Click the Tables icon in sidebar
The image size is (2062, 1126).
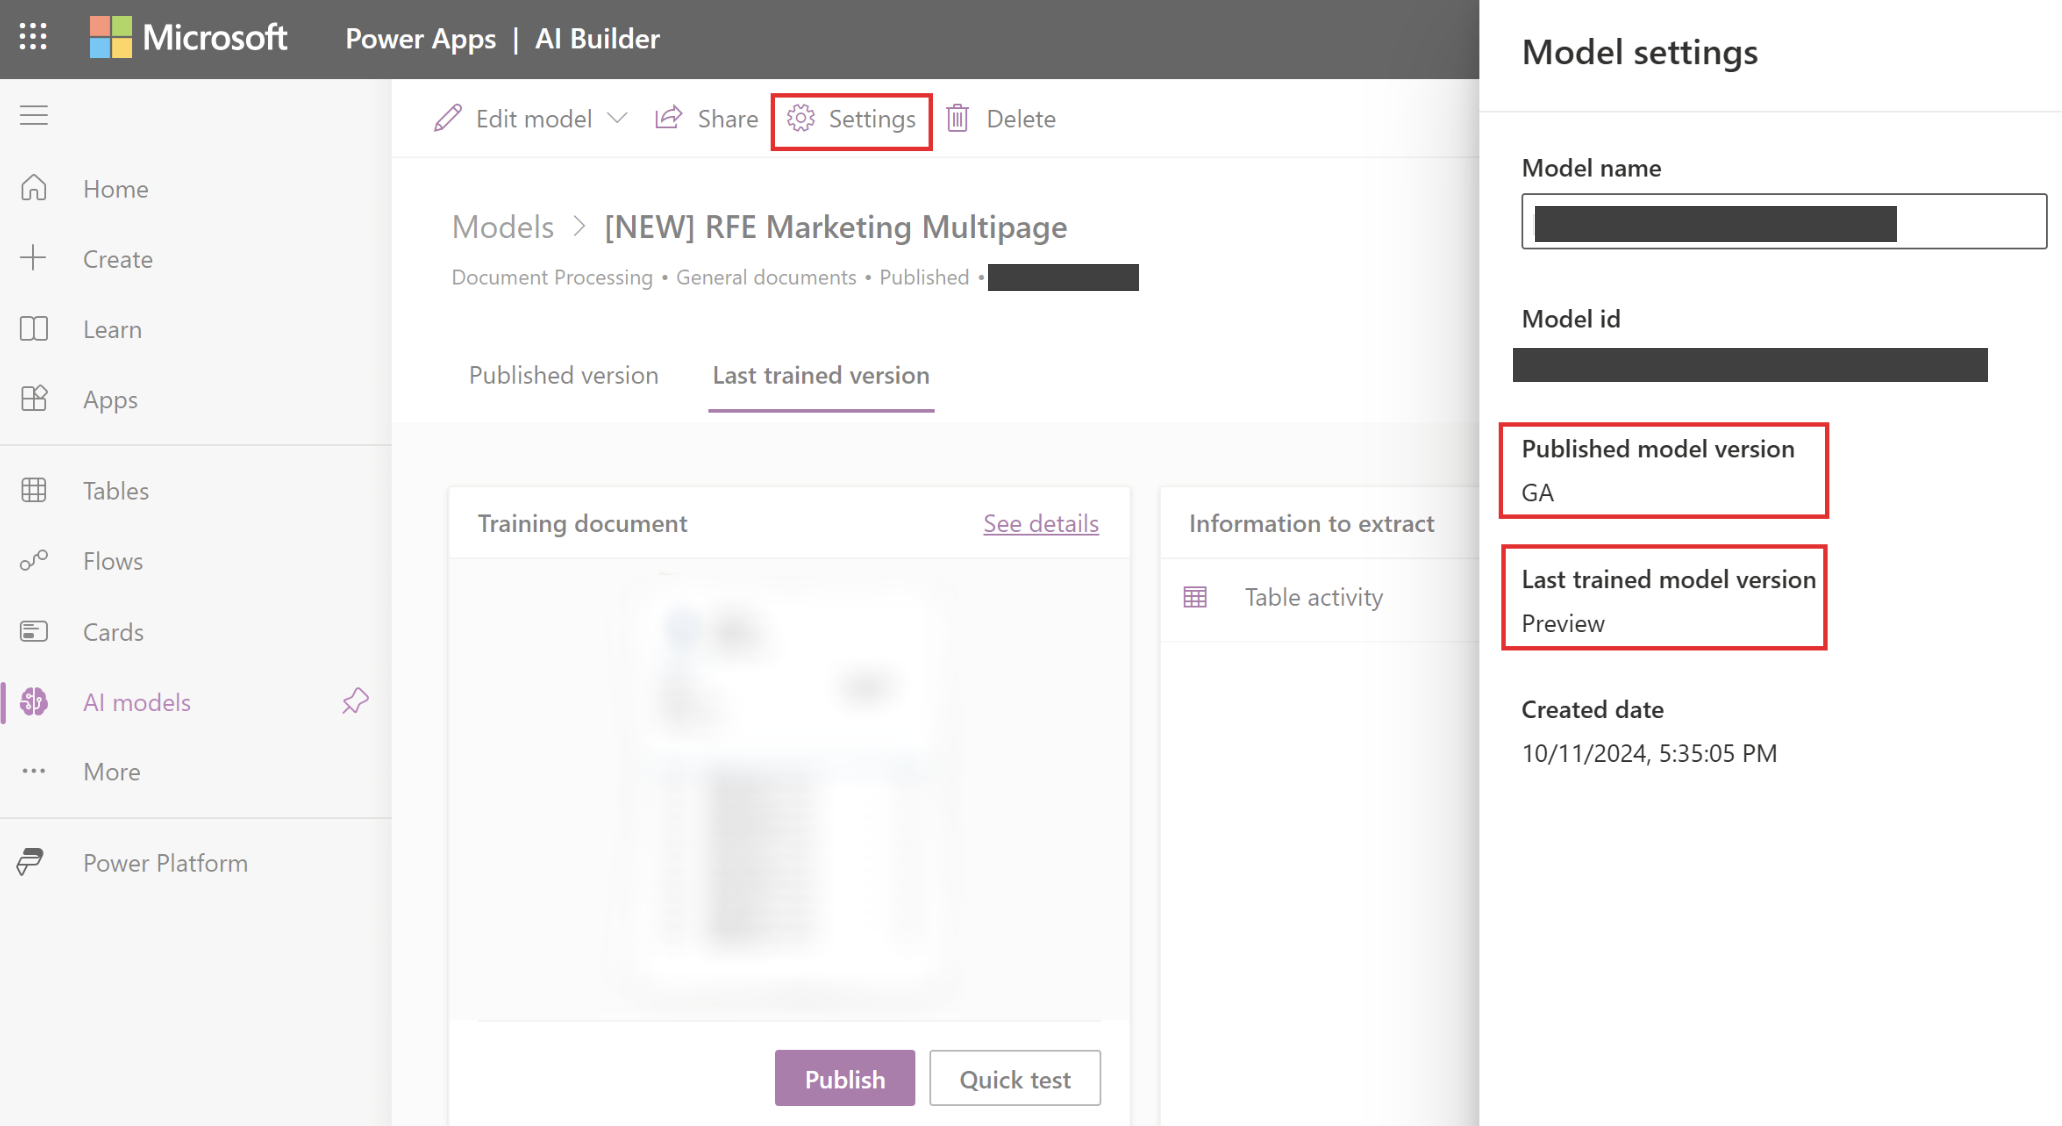click(x=35, y=490)
